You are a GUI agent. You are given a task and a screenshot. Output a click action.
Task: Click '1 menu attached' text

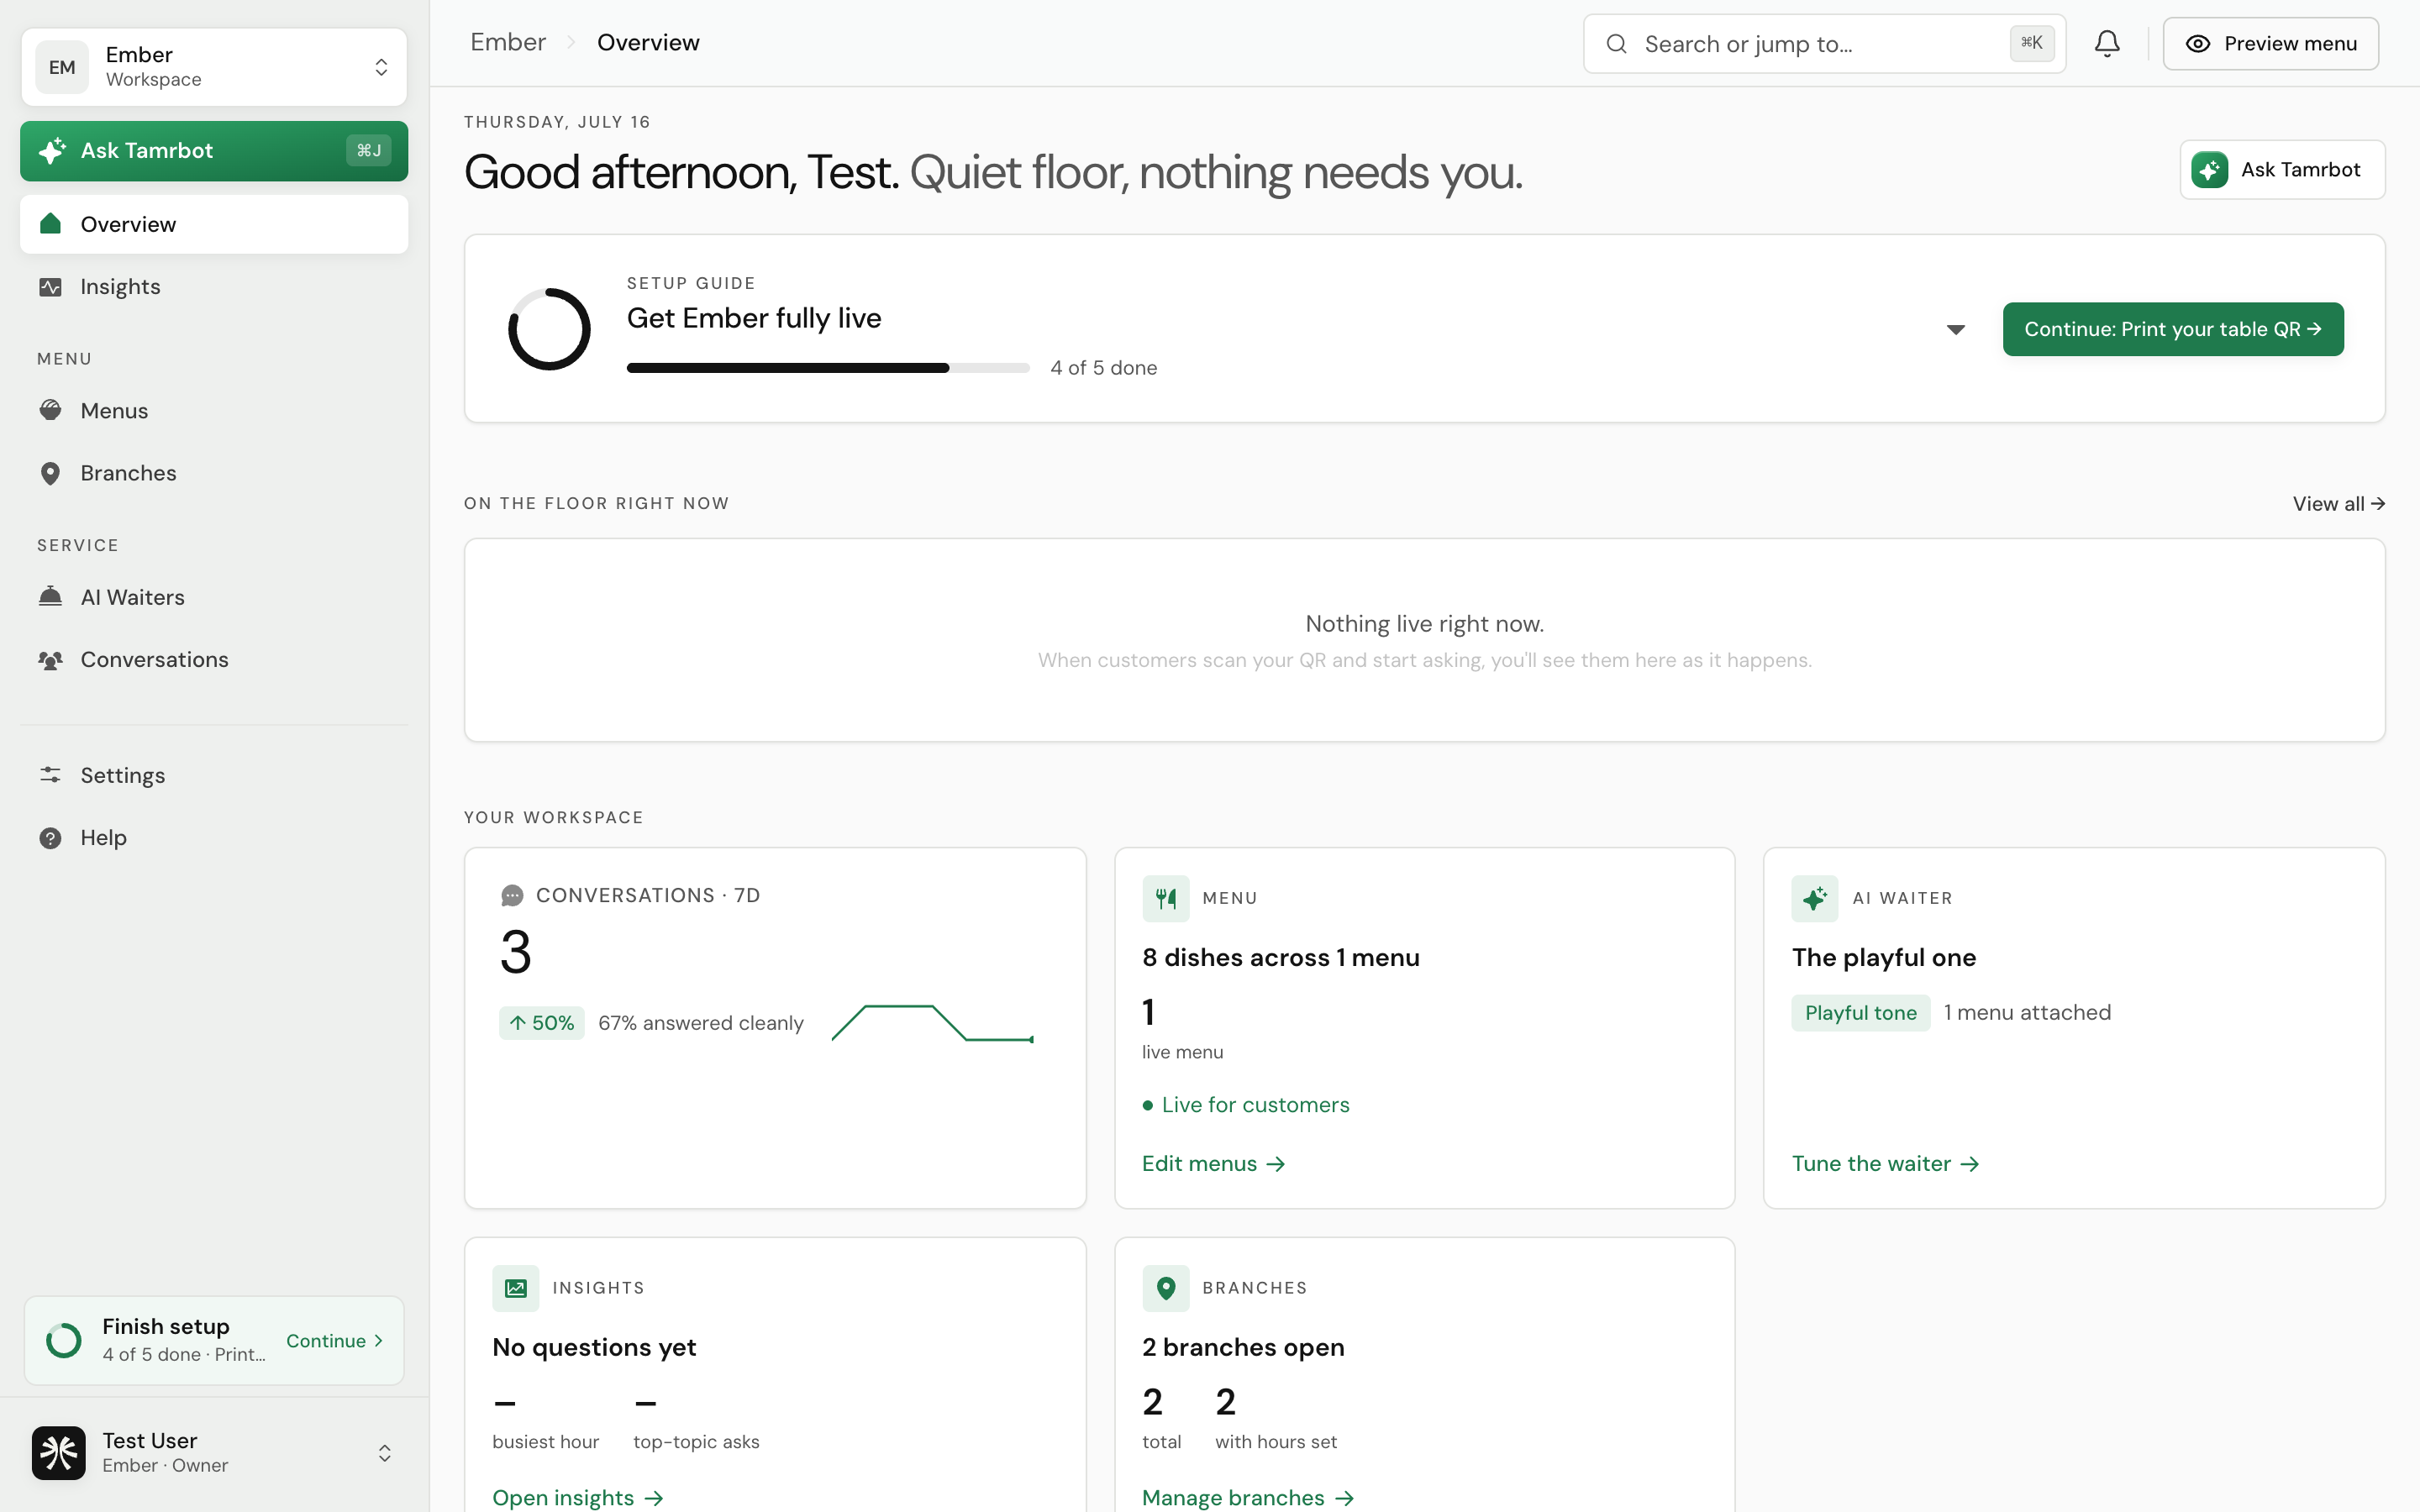[x=2027, y=1013]
